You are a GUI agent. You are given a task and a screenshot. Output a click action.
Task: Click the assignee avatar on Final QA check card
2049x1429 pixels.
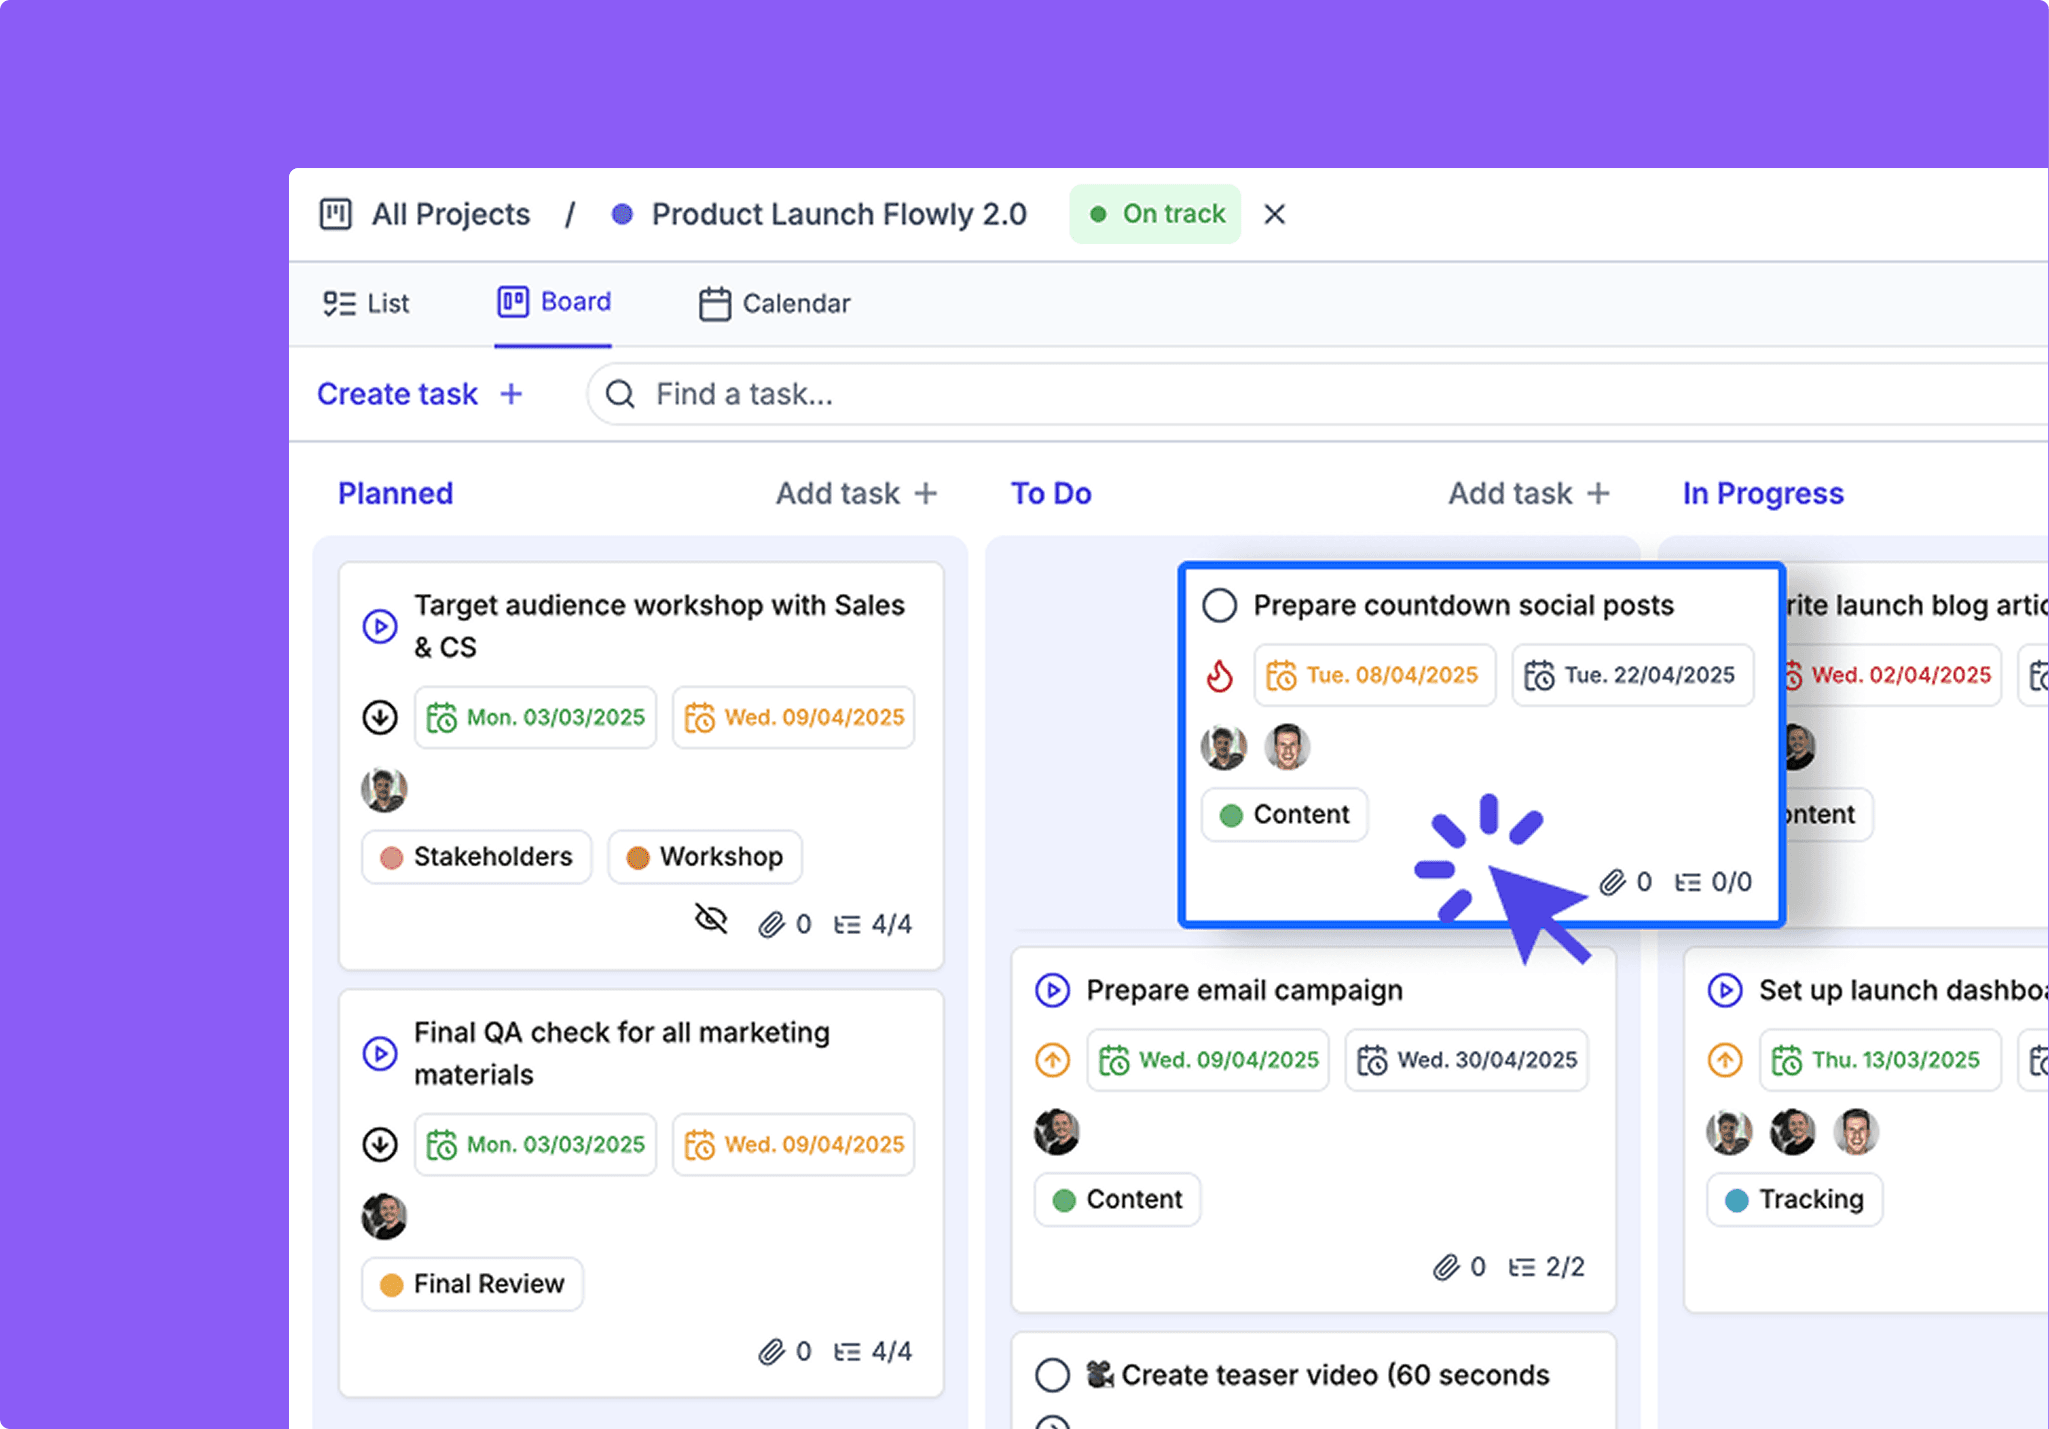(x=384, y=1216)
